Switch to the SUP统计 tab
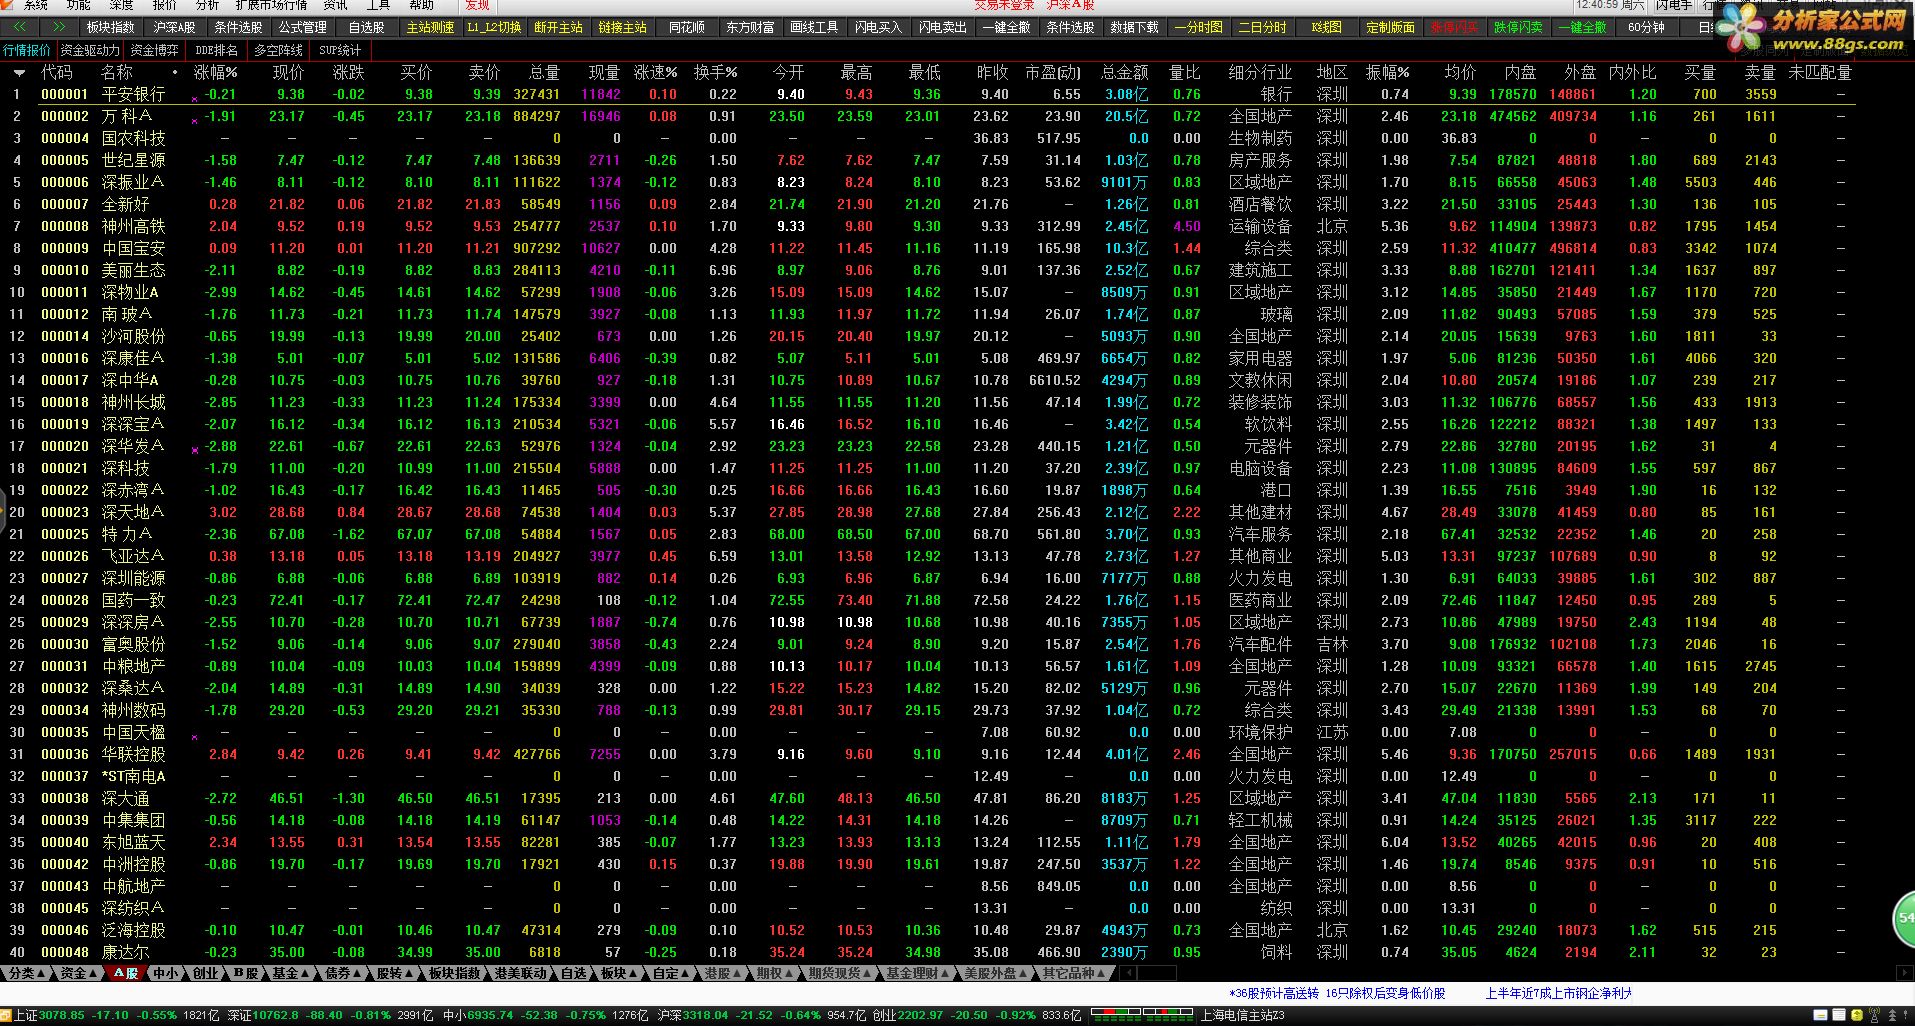 coord(340,50)
